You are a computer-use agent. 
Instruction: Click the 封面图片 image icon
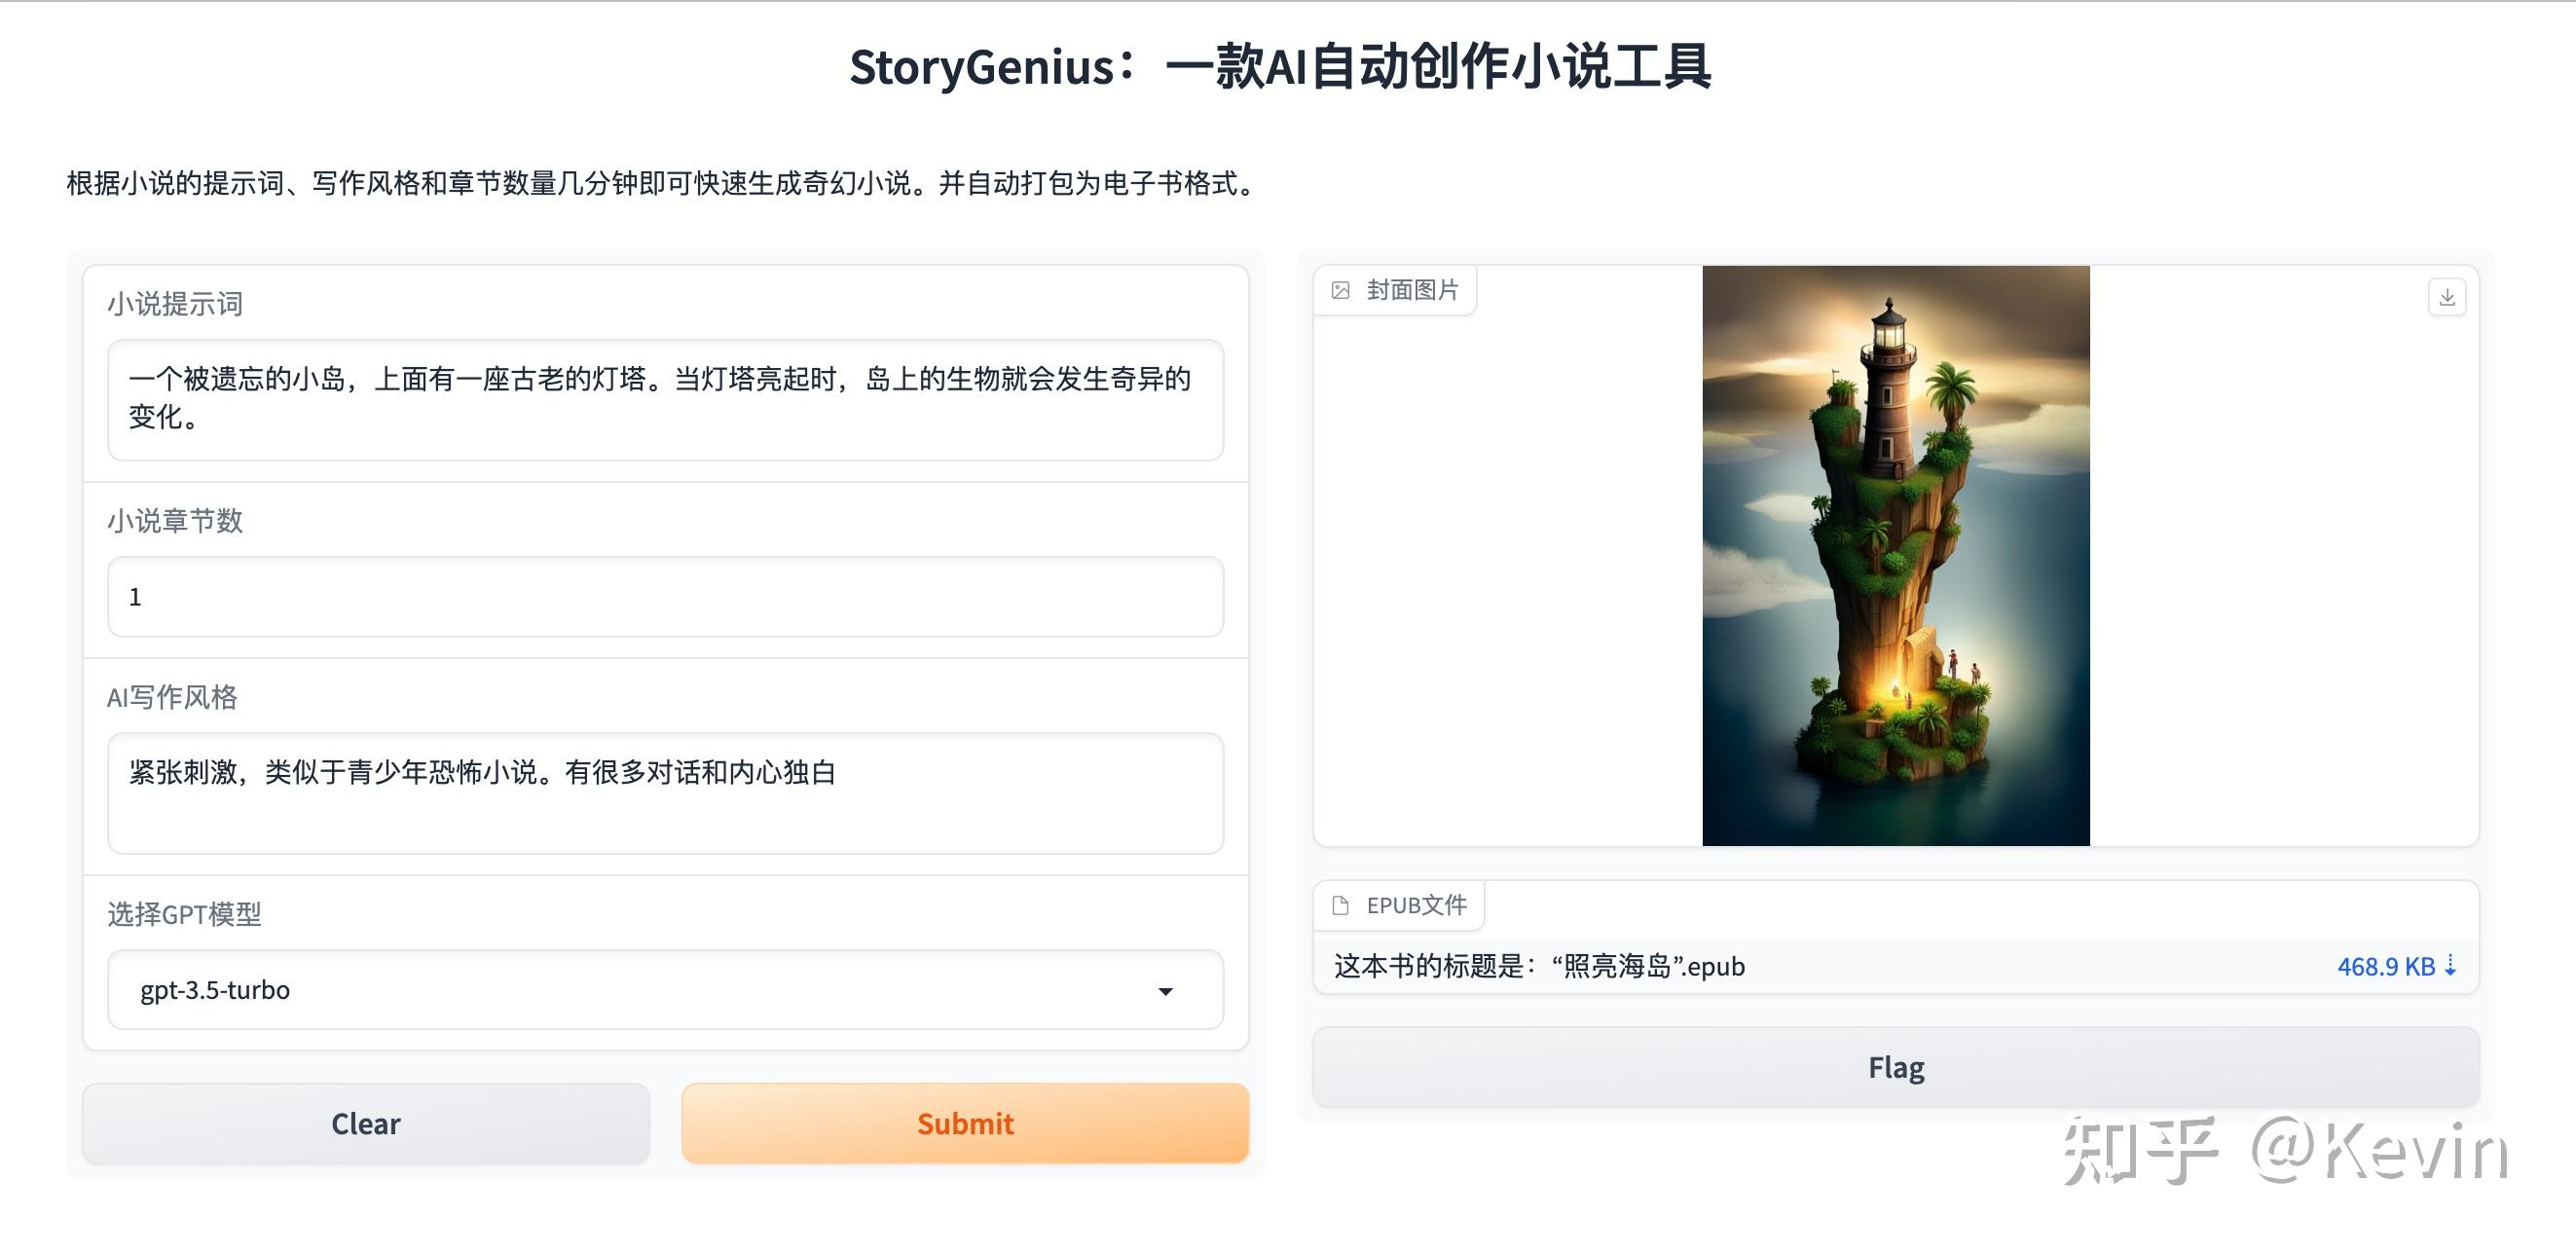pos(1340,289)
